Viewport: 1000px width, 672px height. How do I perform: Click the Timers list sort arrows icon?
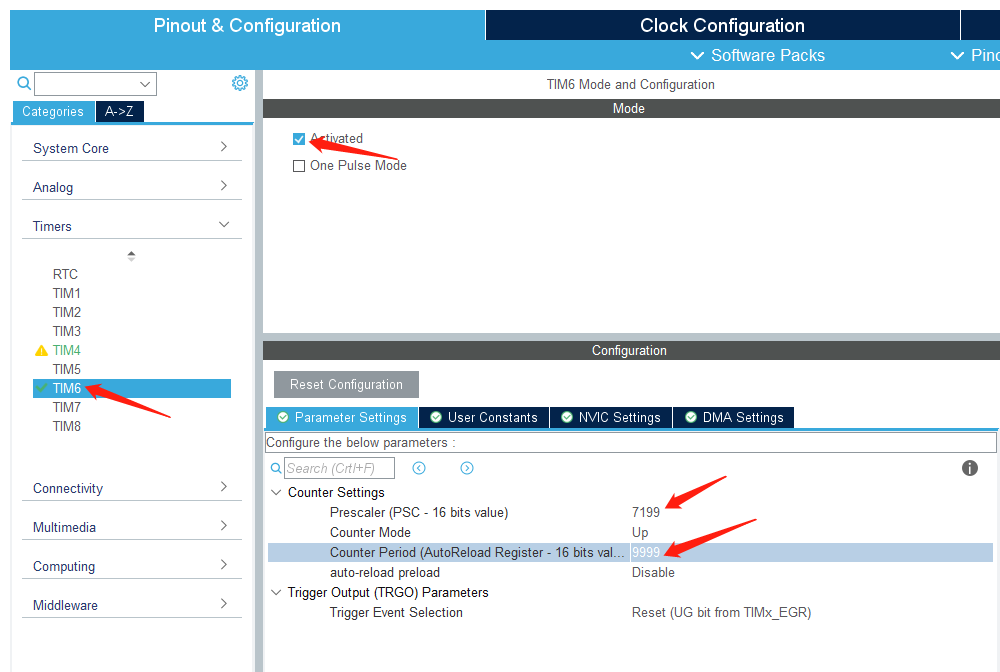131,256
